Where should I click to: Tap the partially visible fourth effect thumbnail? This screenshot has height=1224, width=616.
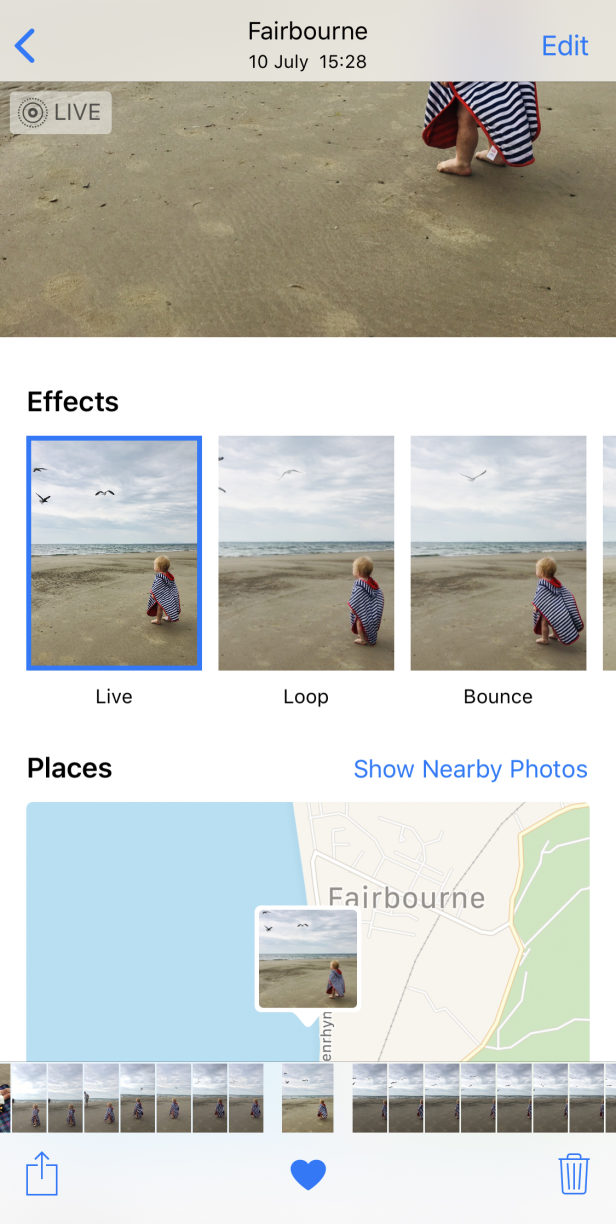click(610, 552)
